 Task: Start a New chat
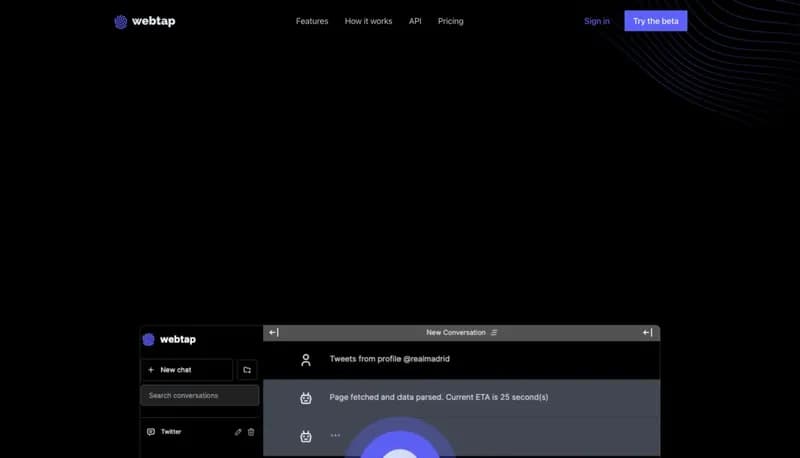click(x=187, y=370)
